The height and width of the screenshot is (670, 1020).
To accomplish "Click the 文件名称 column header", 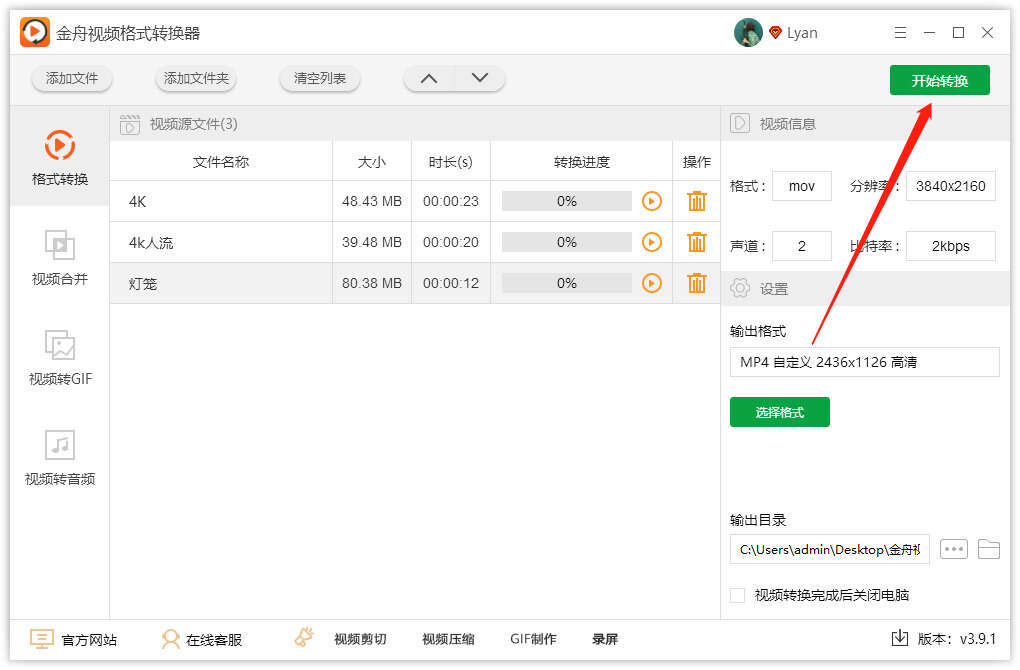I will coord(221,161).
